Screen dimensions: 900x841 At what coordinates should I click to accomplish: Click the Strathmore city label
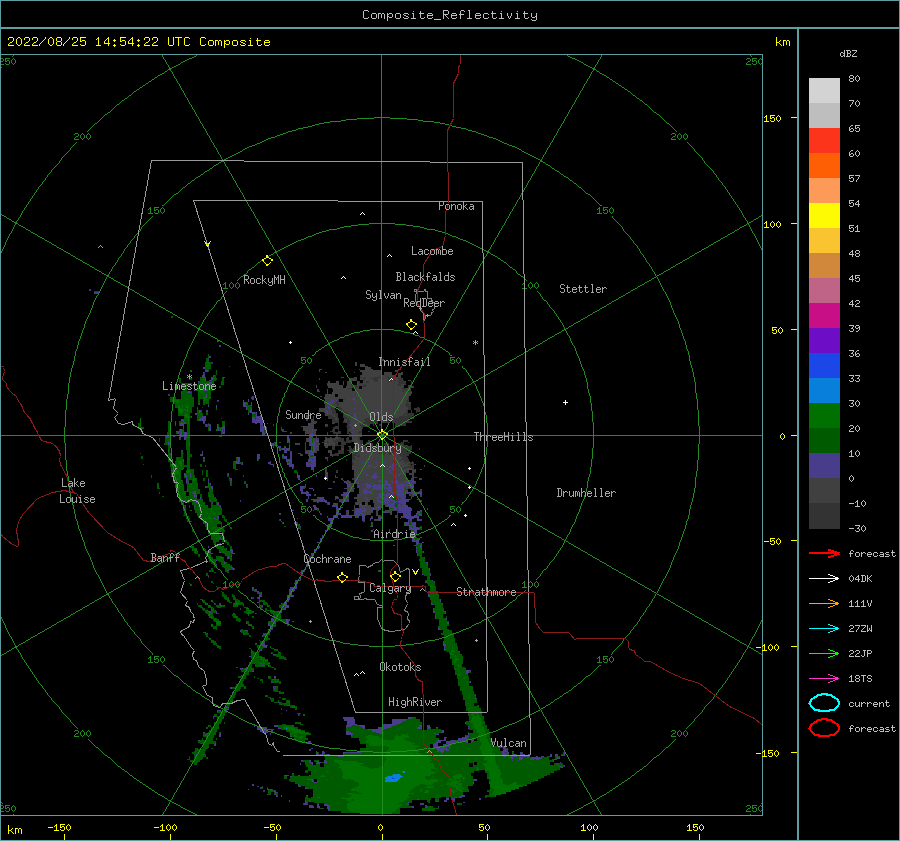(486, 592)
